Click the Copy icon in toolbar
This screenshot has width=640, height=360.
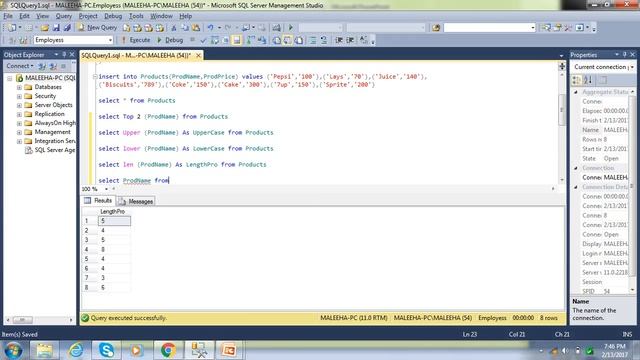[185, 27]
